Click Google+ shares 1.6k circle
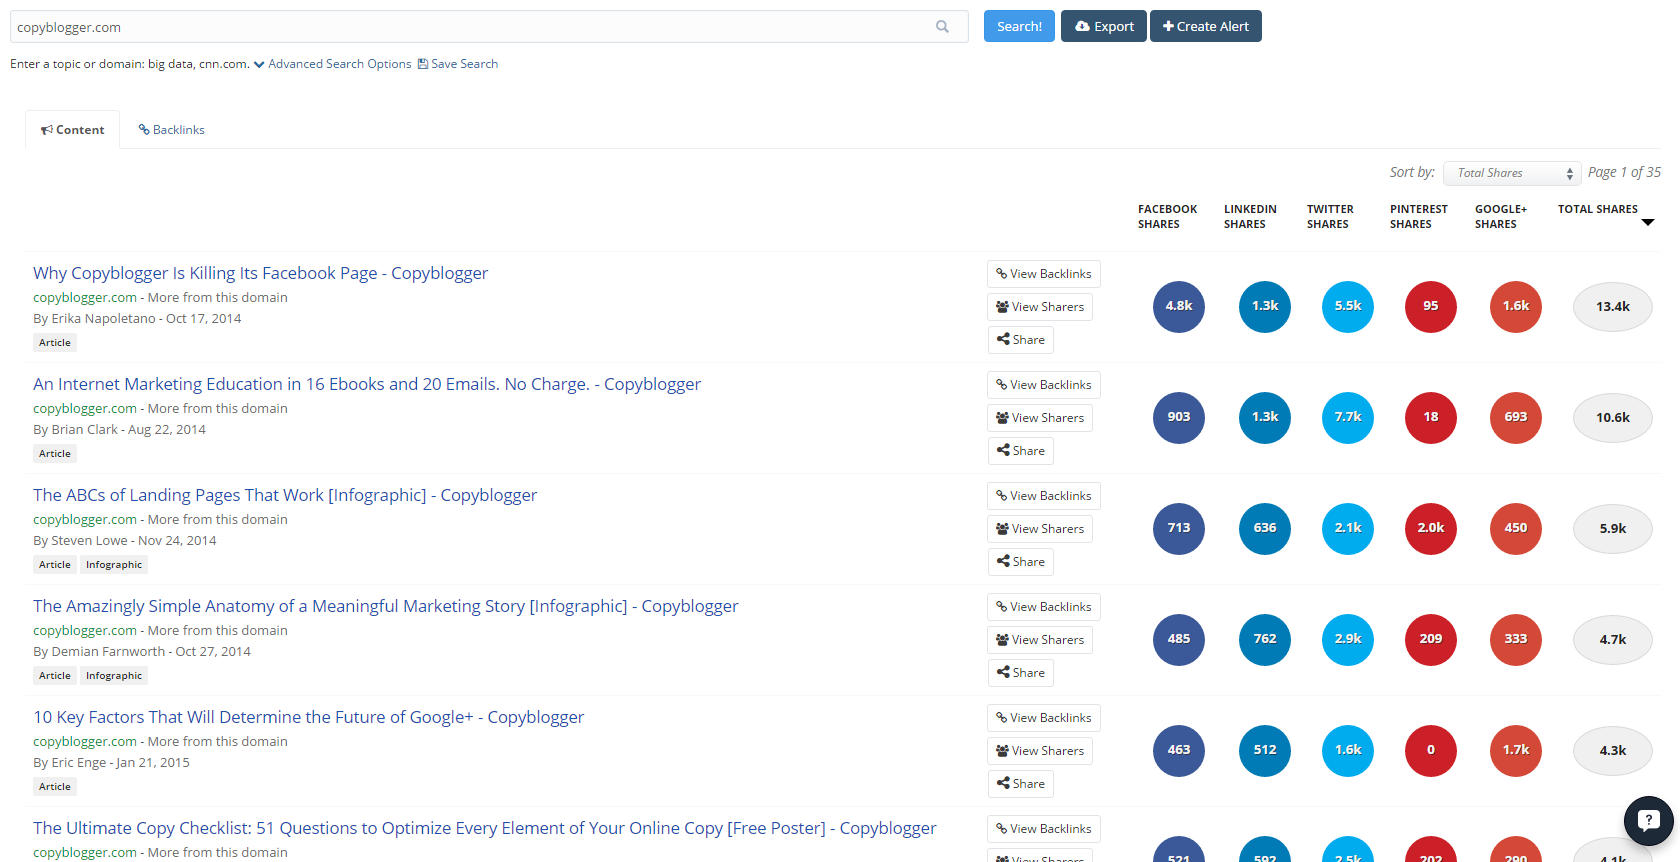 tap(1516, 307)
